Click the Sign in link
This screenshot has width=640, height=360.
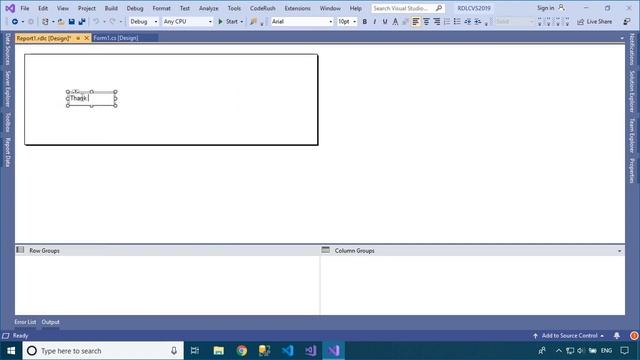coord(545,8)
